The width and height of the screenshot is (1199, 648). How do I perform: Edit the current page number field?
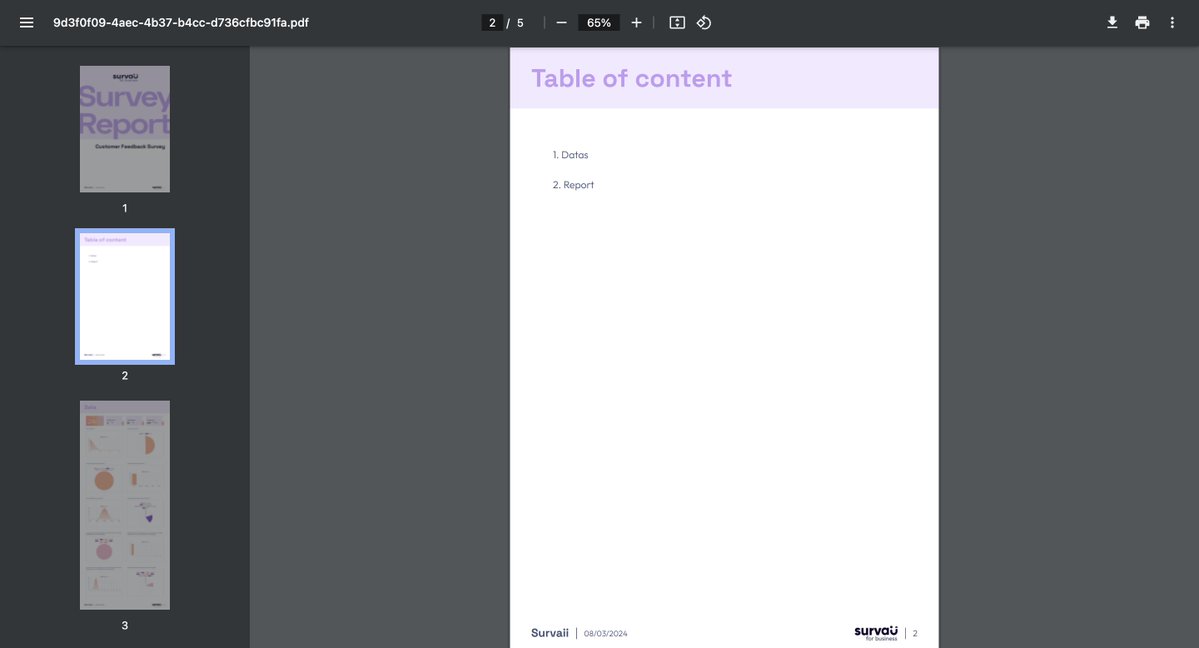(492, 23)
